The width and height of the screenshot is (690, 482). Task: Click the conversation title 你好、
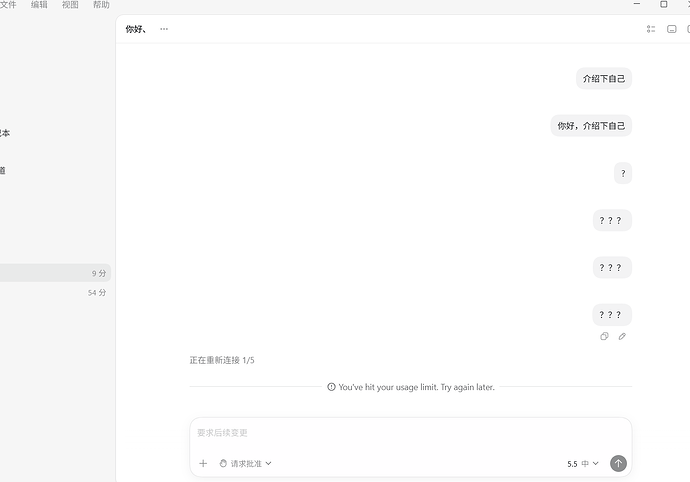[x=136, y=29]
